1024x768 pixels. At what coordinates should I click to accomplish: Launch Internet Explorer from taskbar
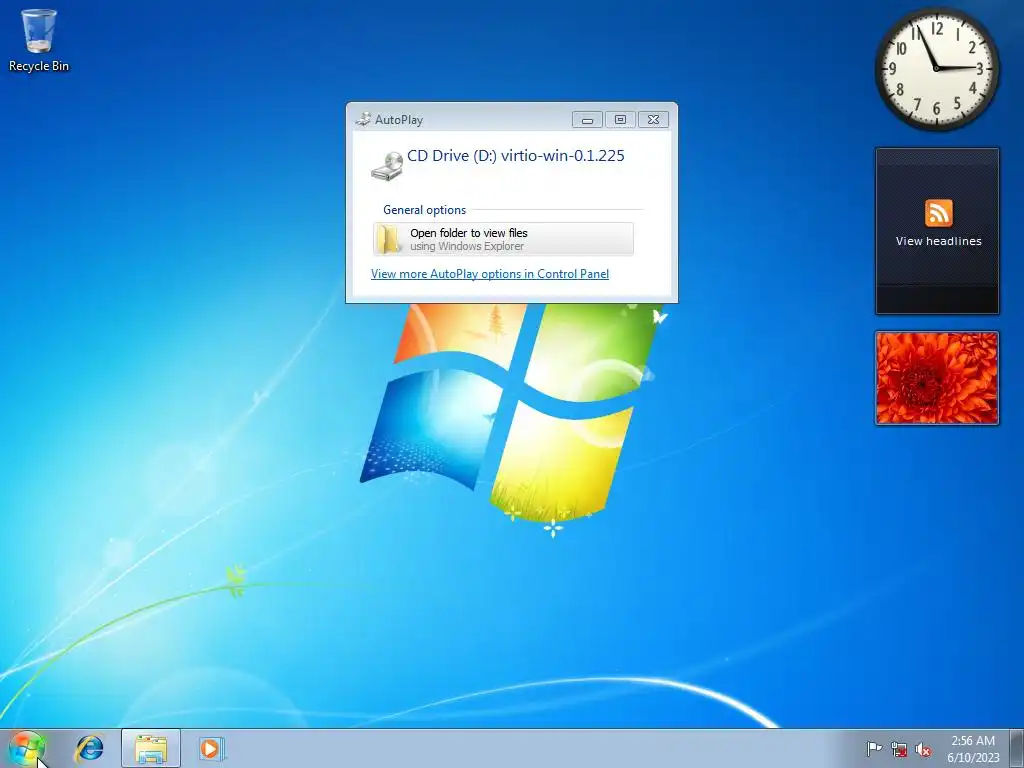89,748
